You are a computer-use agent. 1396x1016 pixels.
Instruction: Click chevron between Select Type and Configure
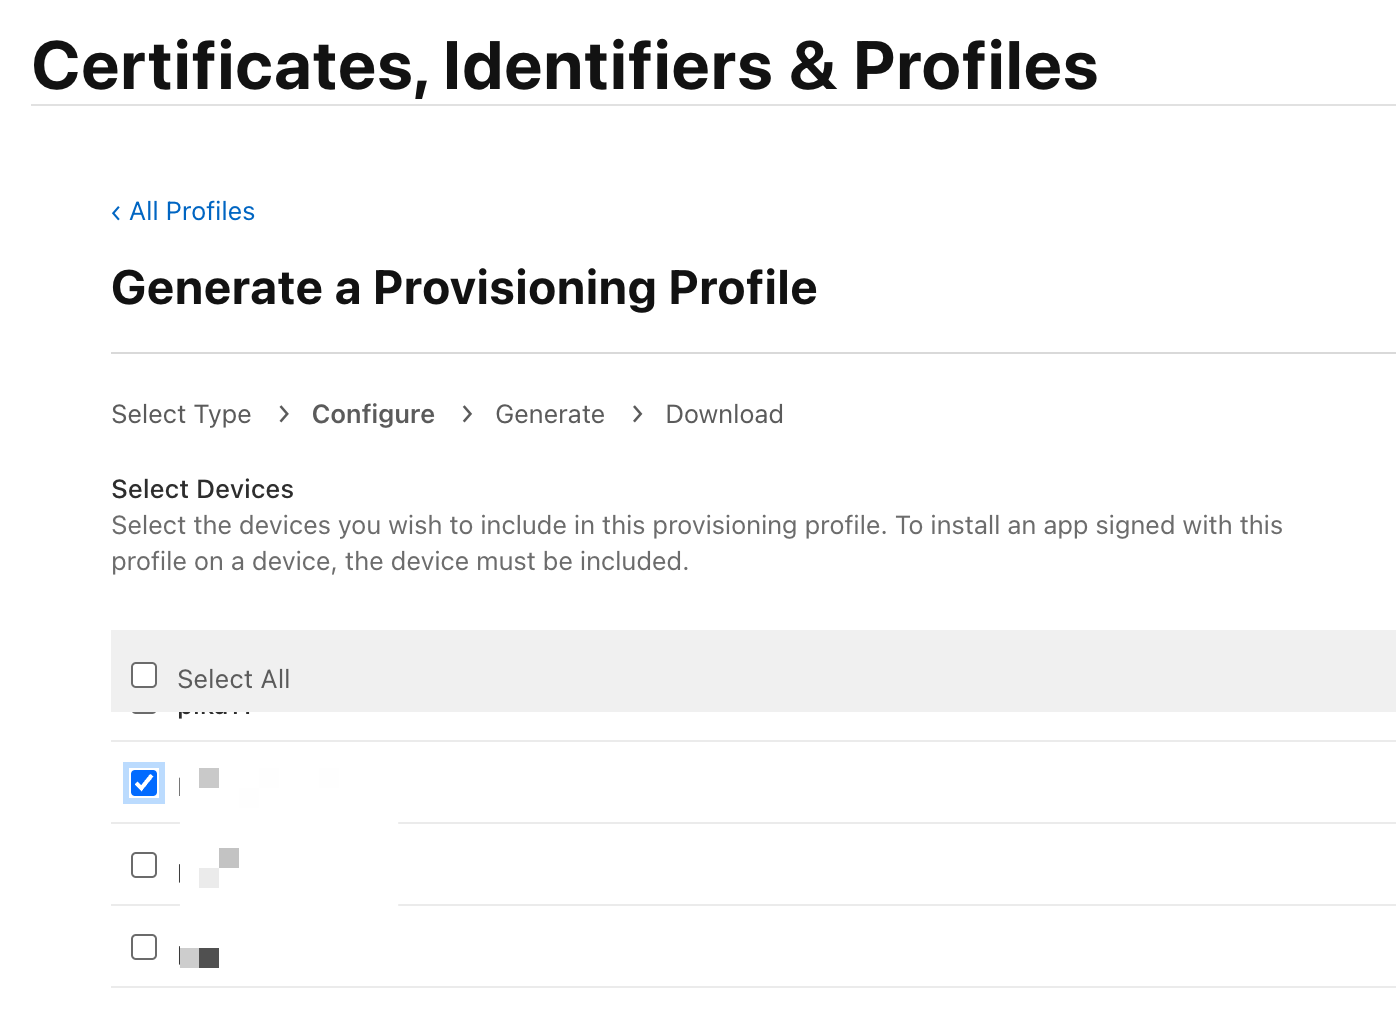click(x=284, y=414)
